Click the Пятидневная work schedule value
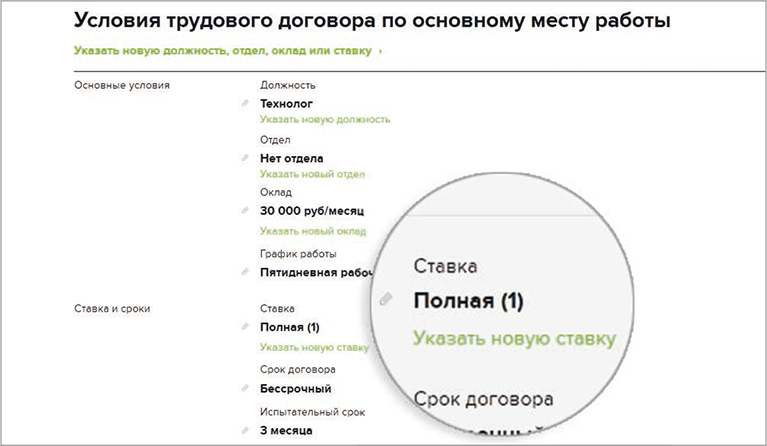Viewport: 767px width, 446px height. point(315,272)
